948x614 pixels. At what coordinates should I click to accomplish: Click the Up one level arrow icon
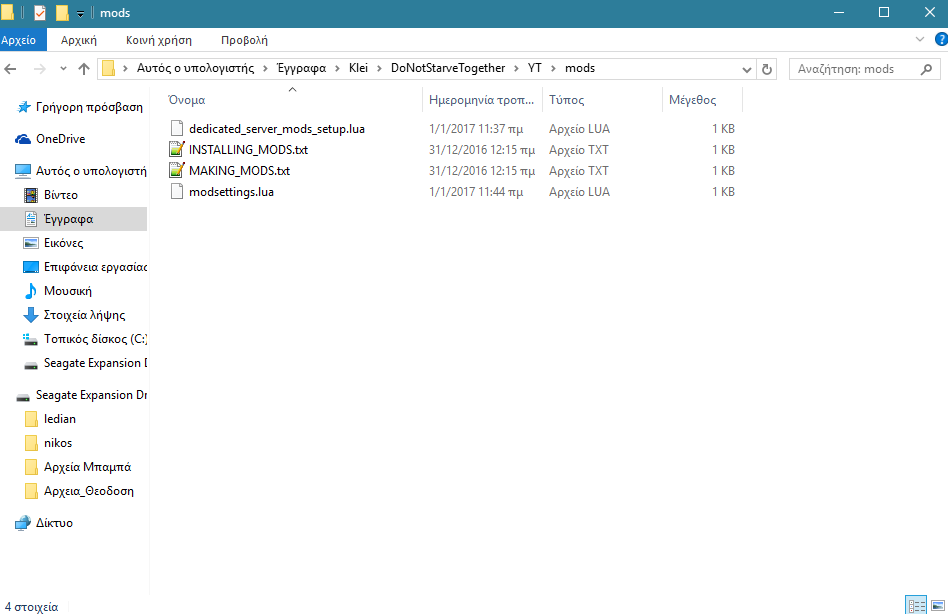pos(84,69)
